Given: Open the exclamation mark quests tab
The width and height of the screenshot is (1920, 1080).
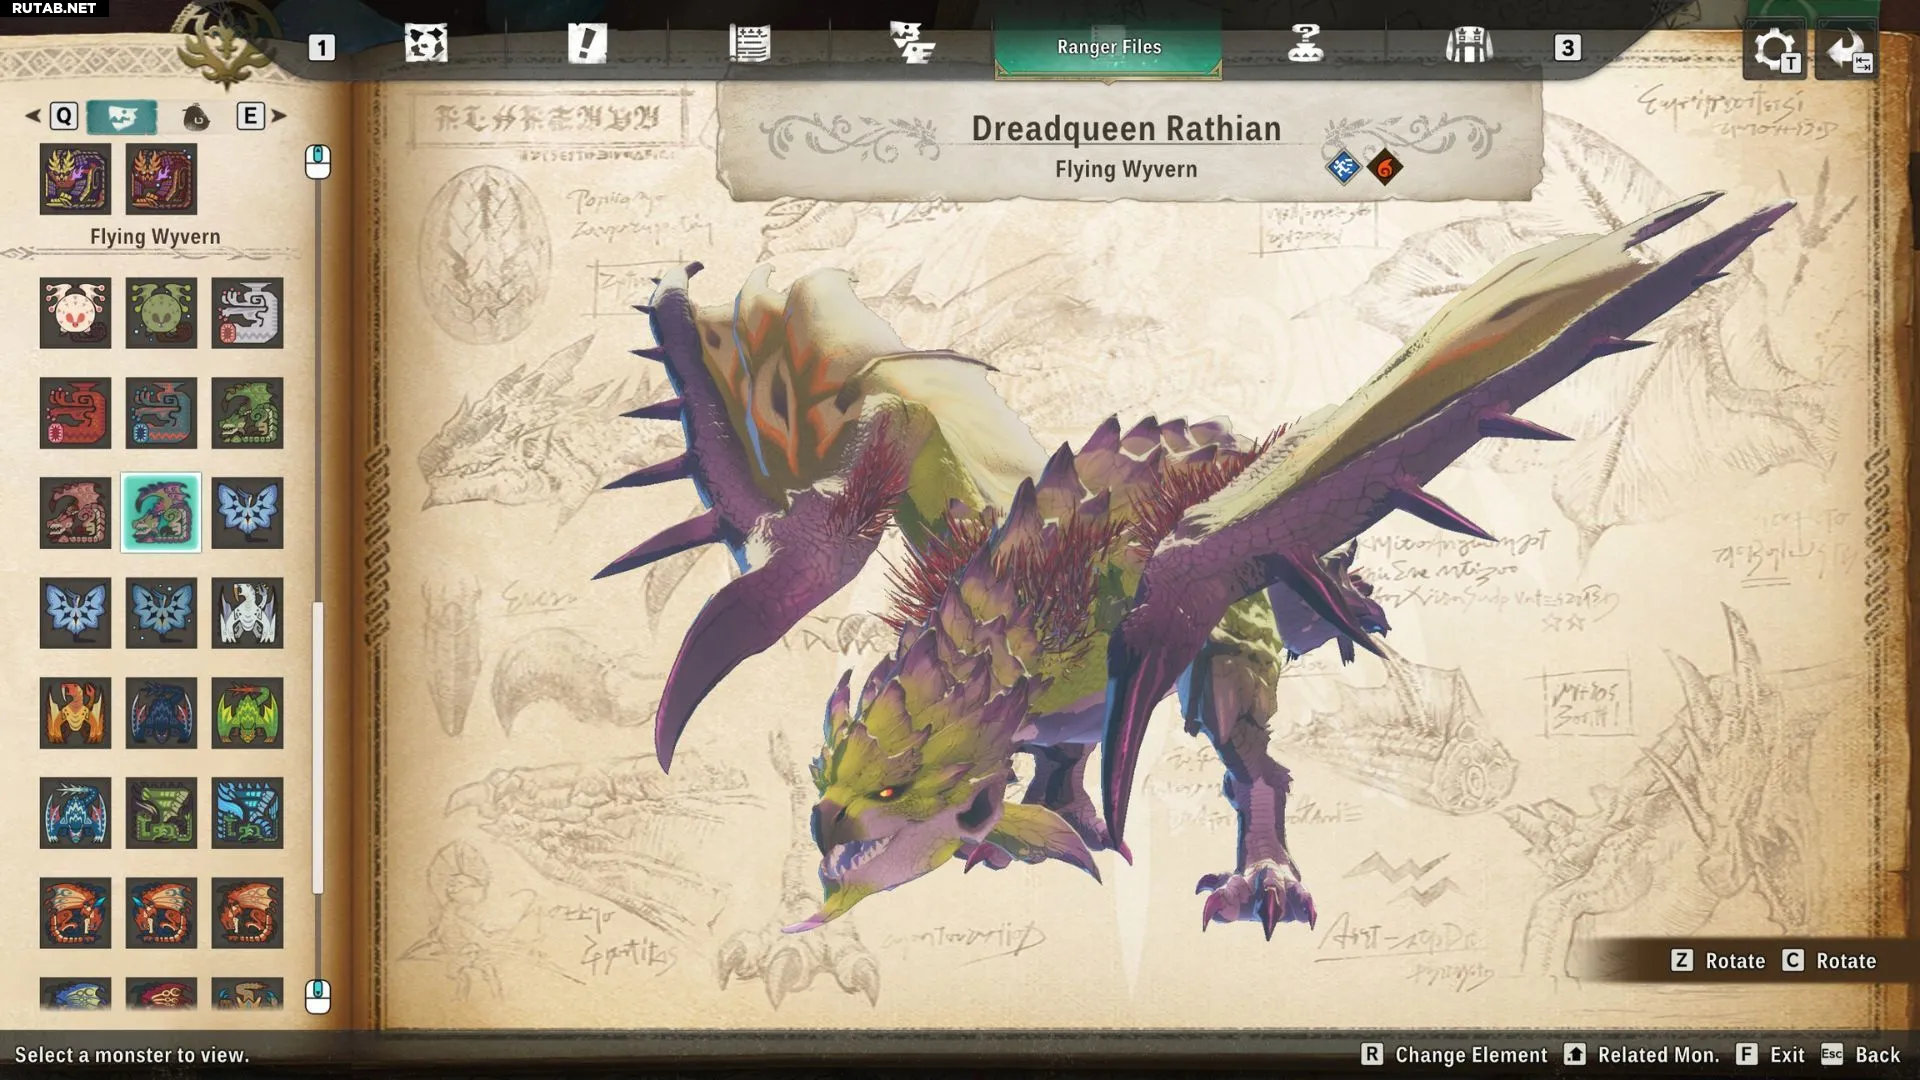Looking at the screenshot, I should click(x=587, y=44).
